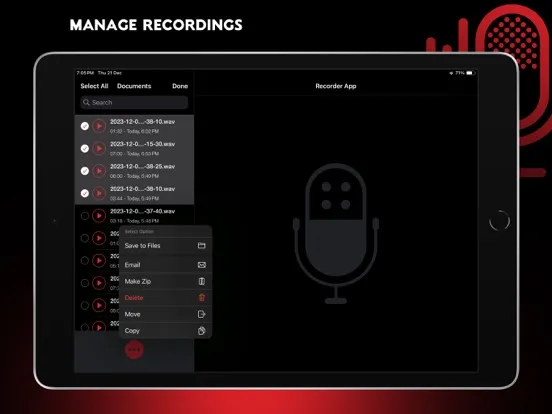This screenshot has width=552, height=414.
Task: Uncheck the 38-10.wav recording dated 6:02 PM
Action: pos(84,126)
